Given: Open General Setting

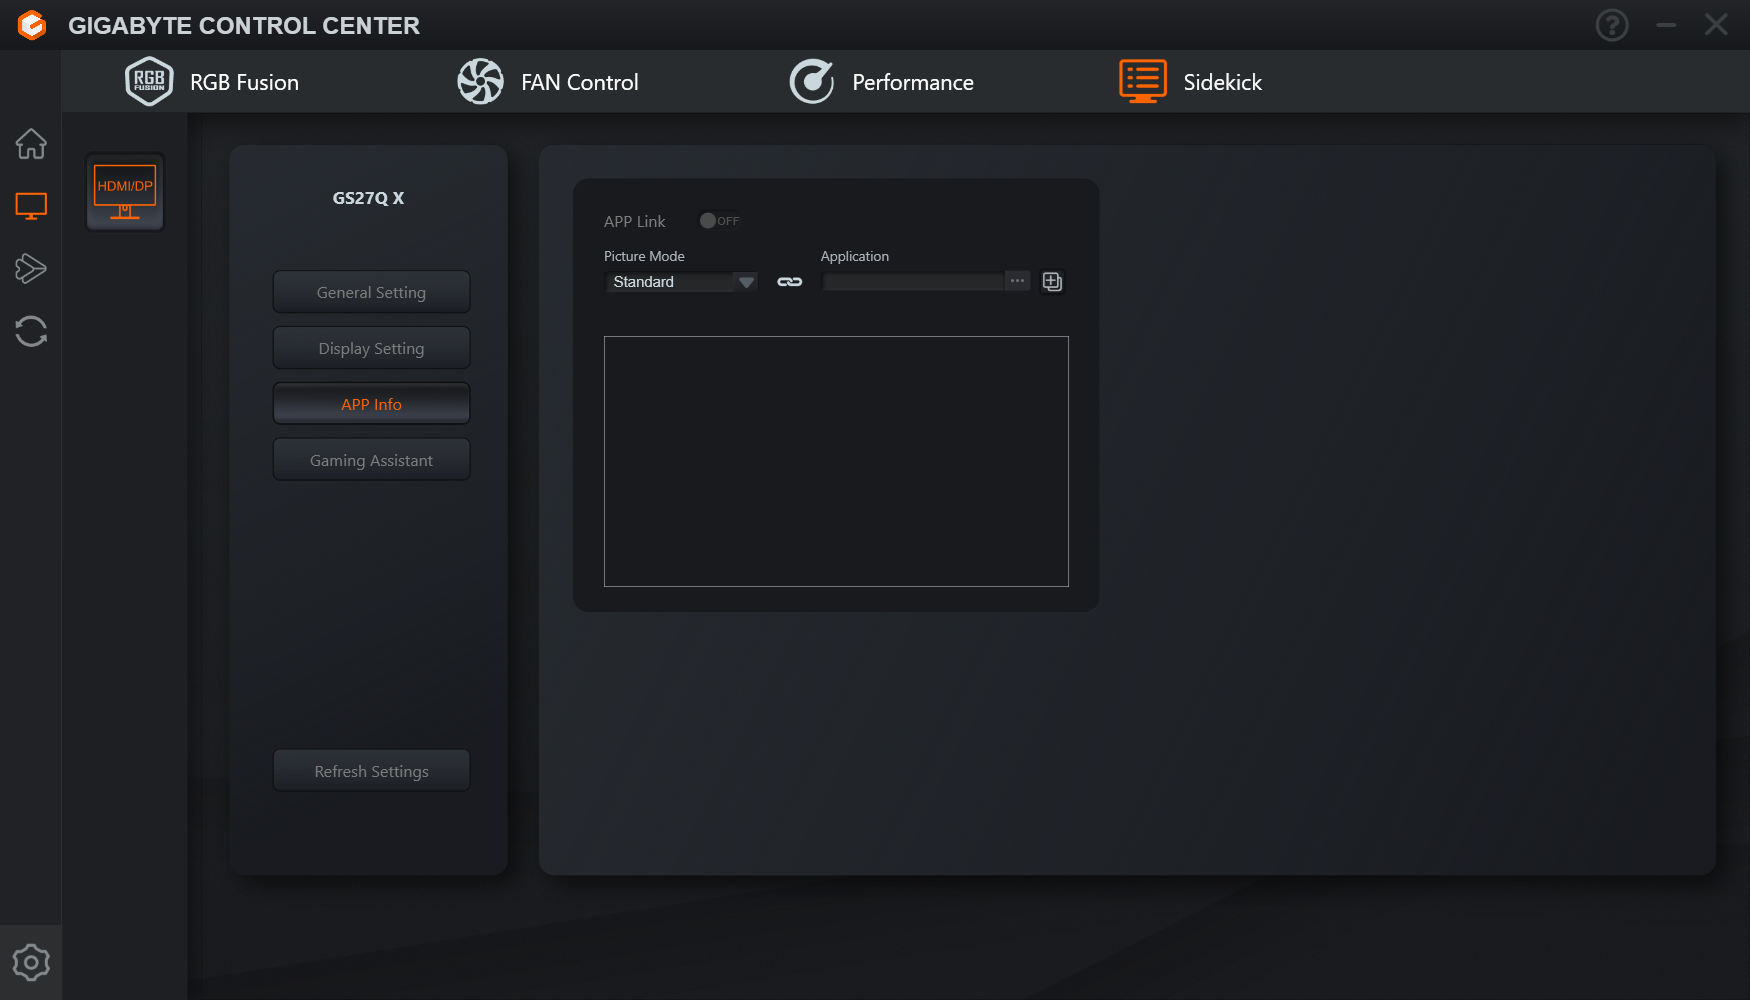Looking at the screenshot, I should click(371, 292).
